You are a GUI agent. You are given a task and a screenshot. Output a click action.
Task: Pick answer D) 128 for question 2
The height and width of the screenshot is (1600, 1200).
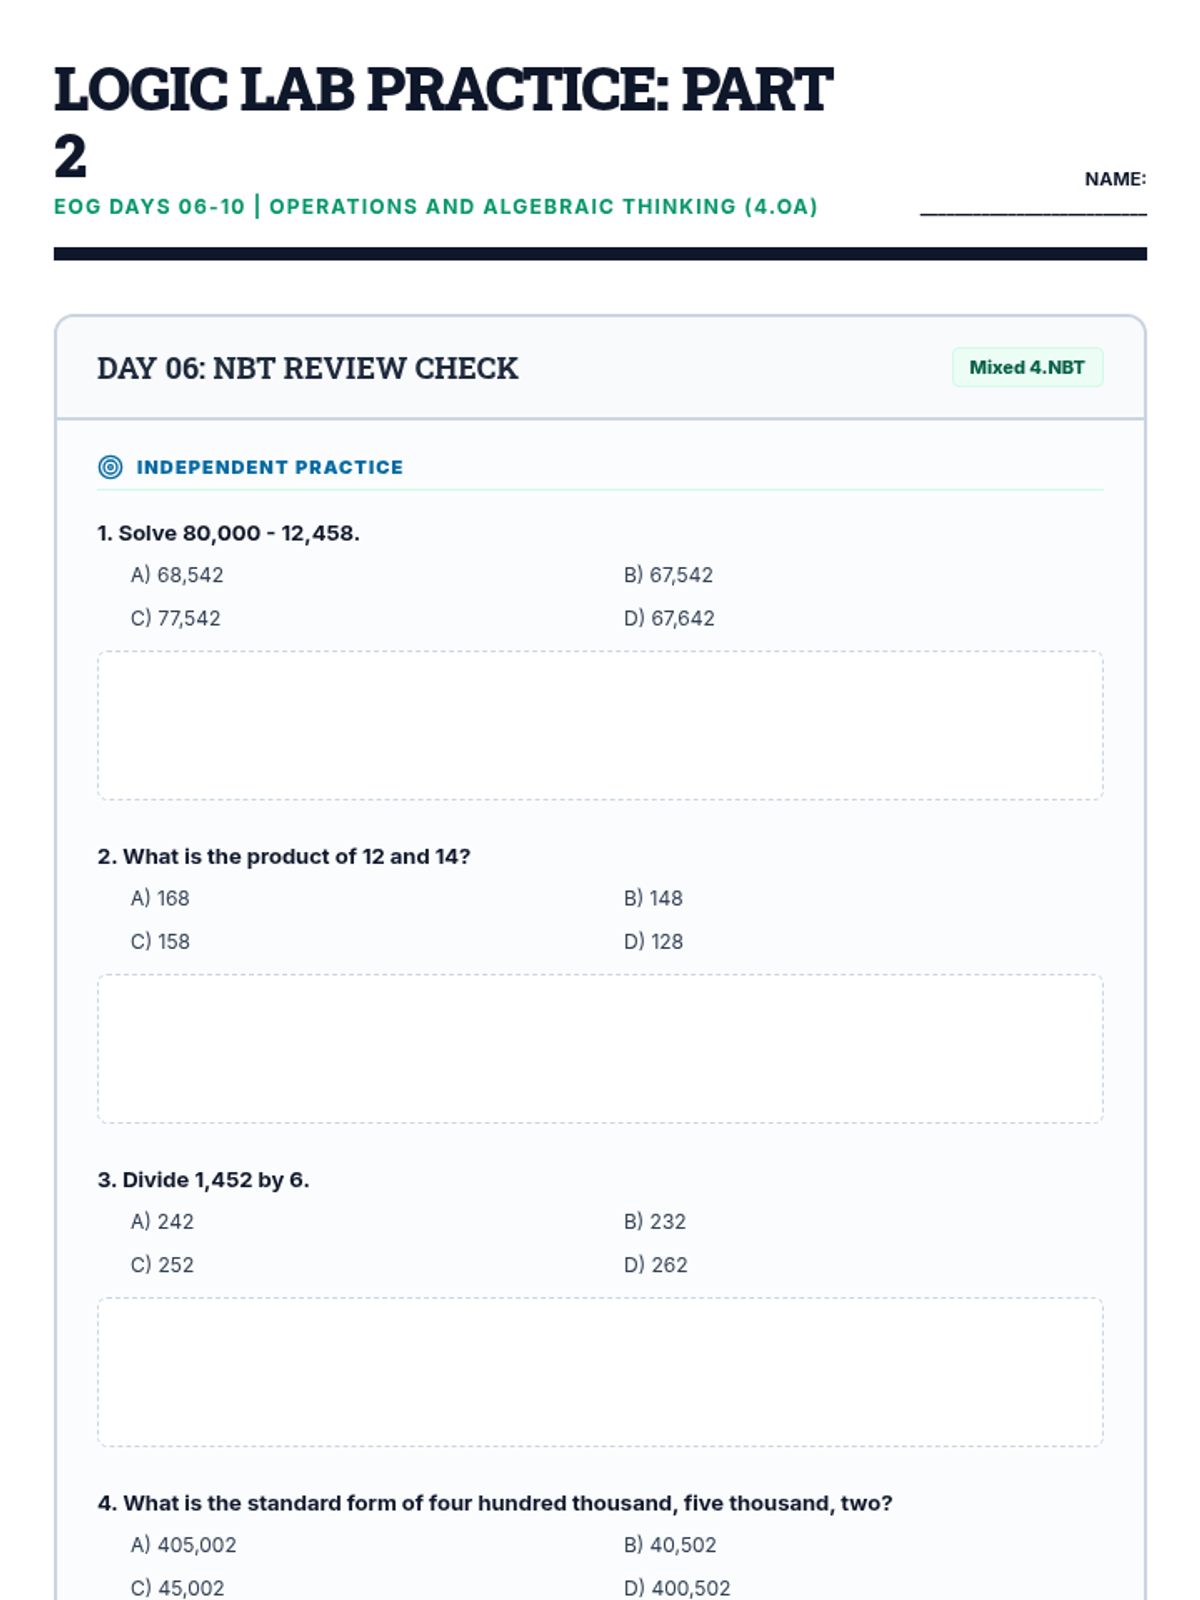(653, 941)
